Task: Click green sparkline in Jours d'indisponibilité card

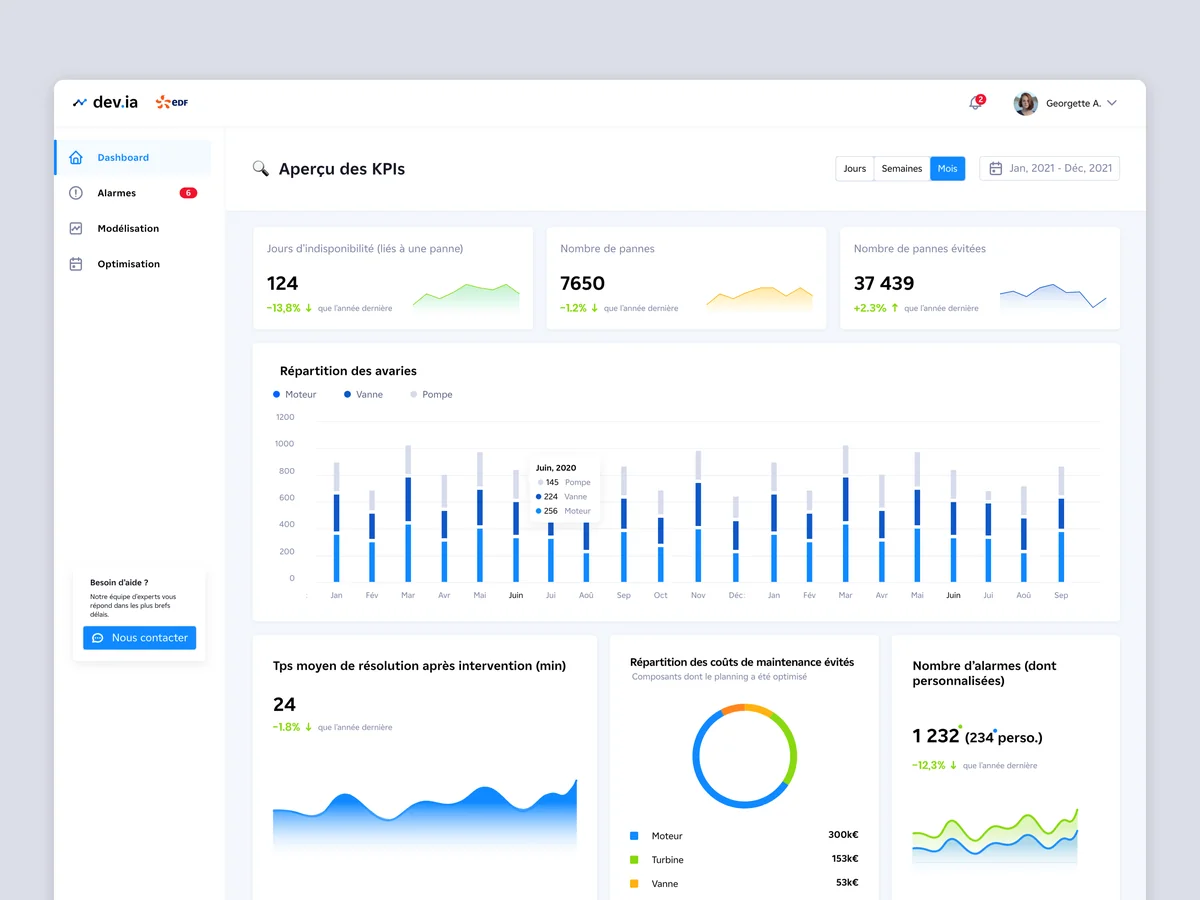Action: (466, 296)
